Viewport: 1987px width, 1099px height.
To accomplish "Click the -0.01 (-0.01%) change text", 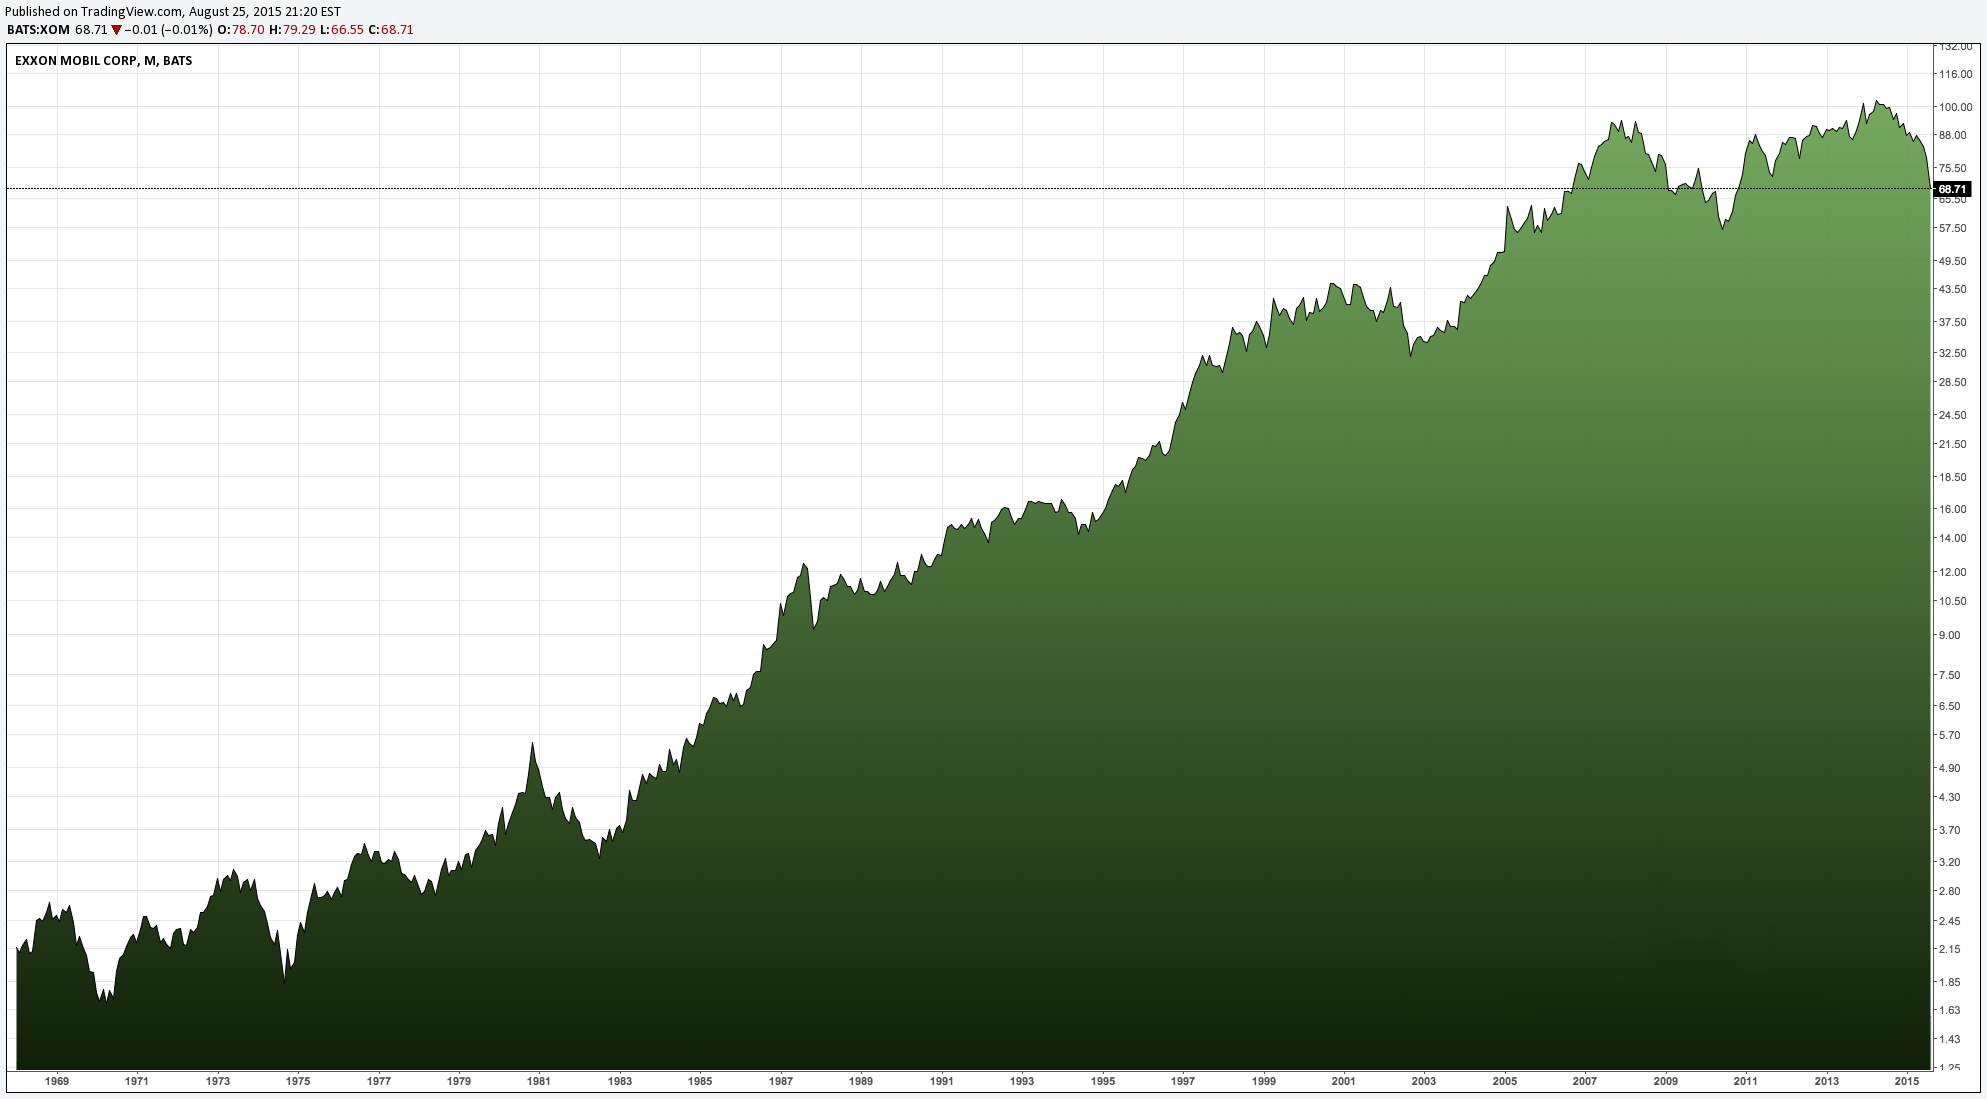I will point(168,30).
